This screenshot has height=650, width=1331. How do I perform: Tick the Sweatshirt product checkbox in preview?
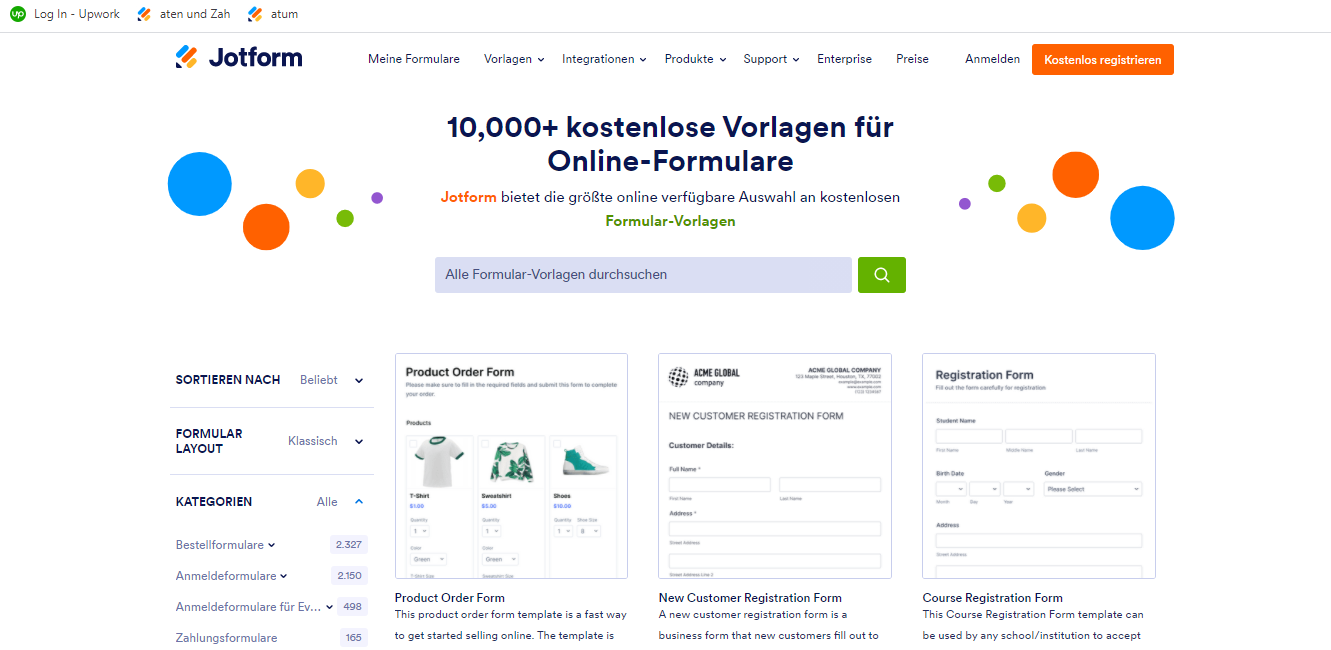[486, 442]
